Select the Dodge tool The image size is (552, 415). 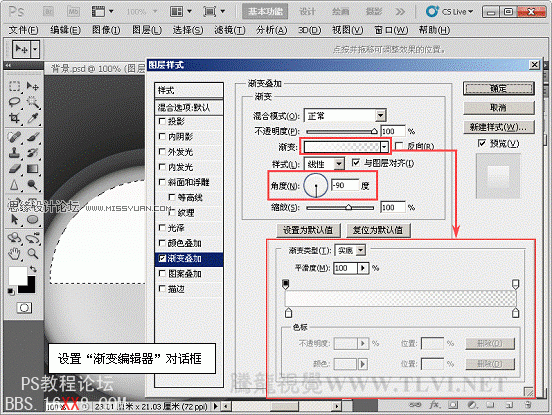pyautogui.click(x=32, y=185)
